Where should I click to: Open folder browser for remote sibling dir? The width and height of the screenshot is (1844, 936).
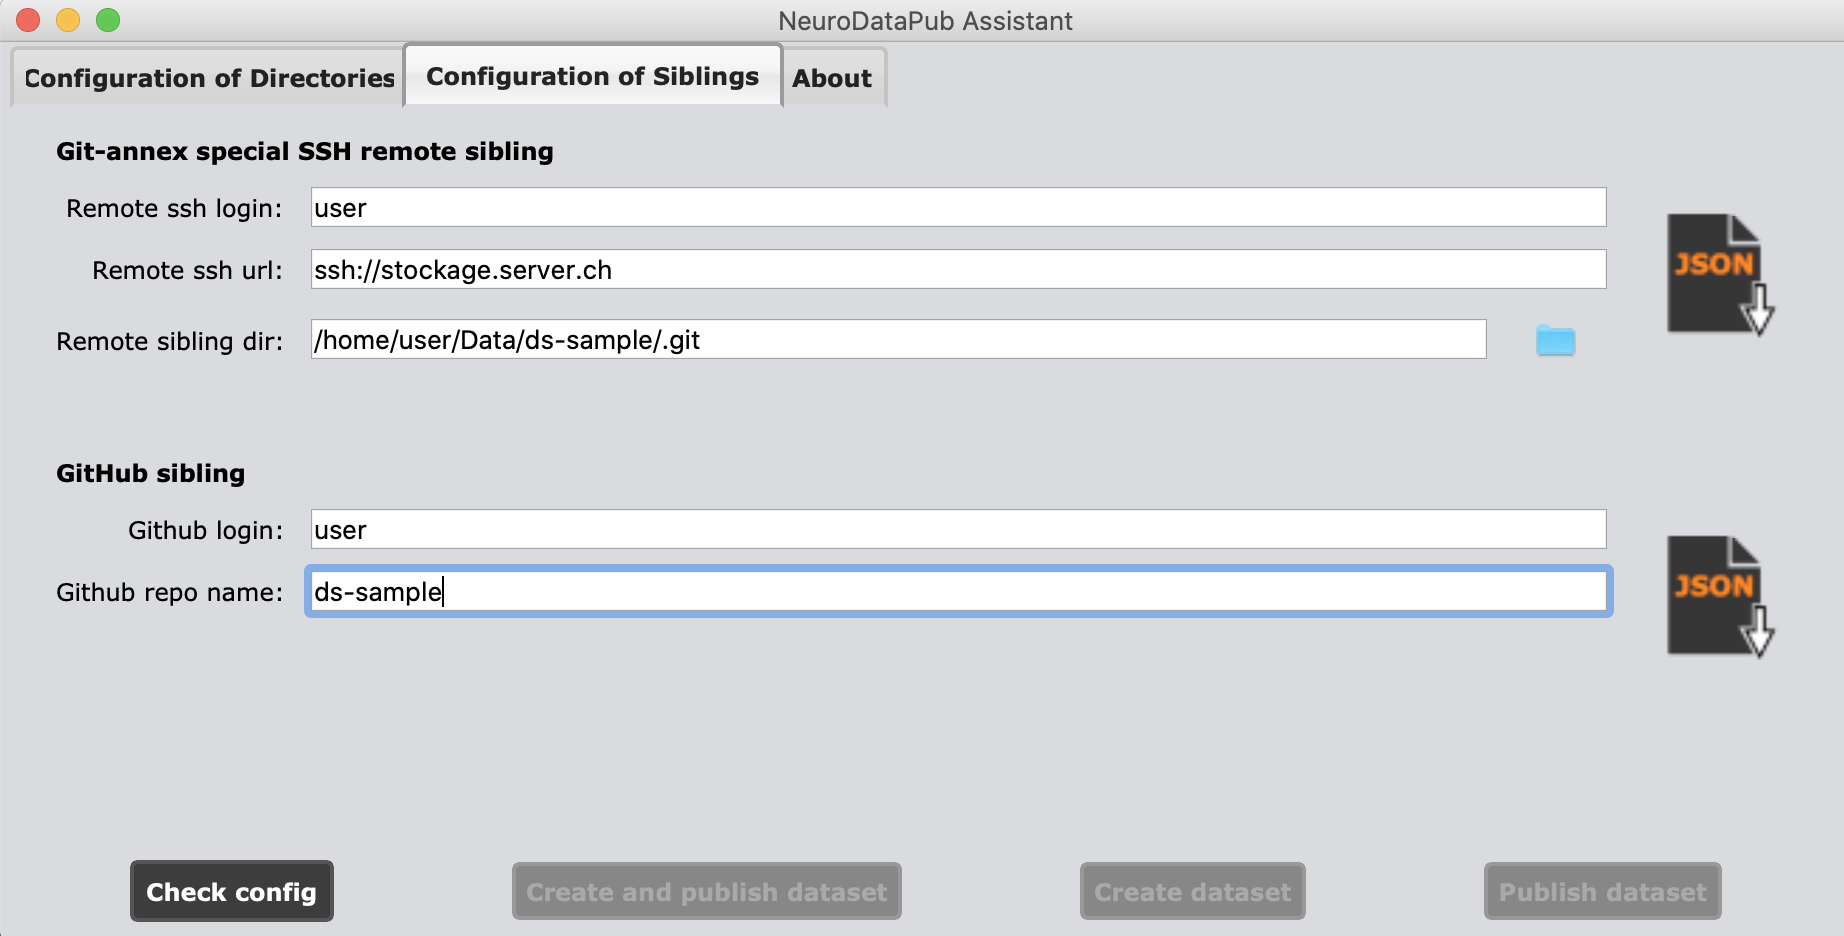click(1555, 341)
